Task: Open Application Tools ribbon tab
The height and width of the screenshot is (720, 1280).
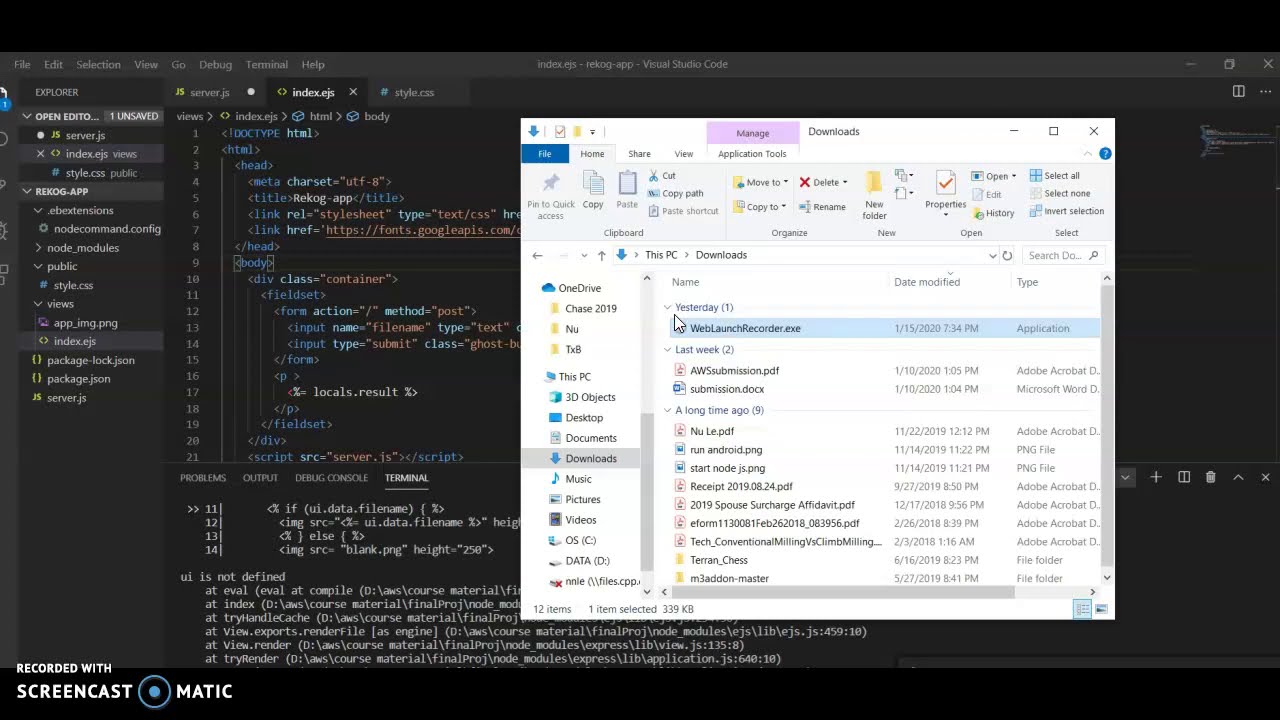Action: coord(752,154)
